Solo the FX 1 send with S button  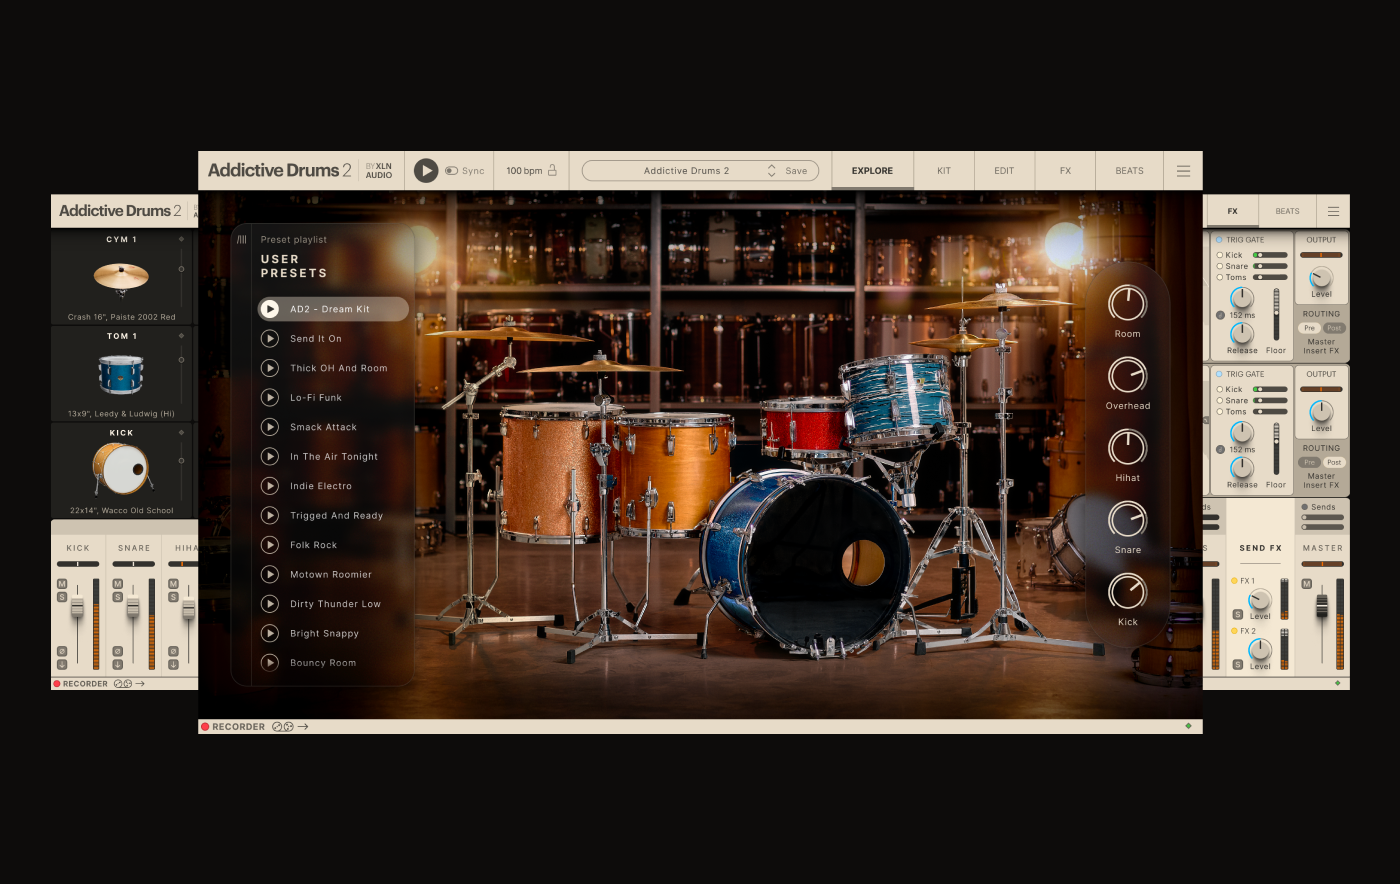point(1238,614)
